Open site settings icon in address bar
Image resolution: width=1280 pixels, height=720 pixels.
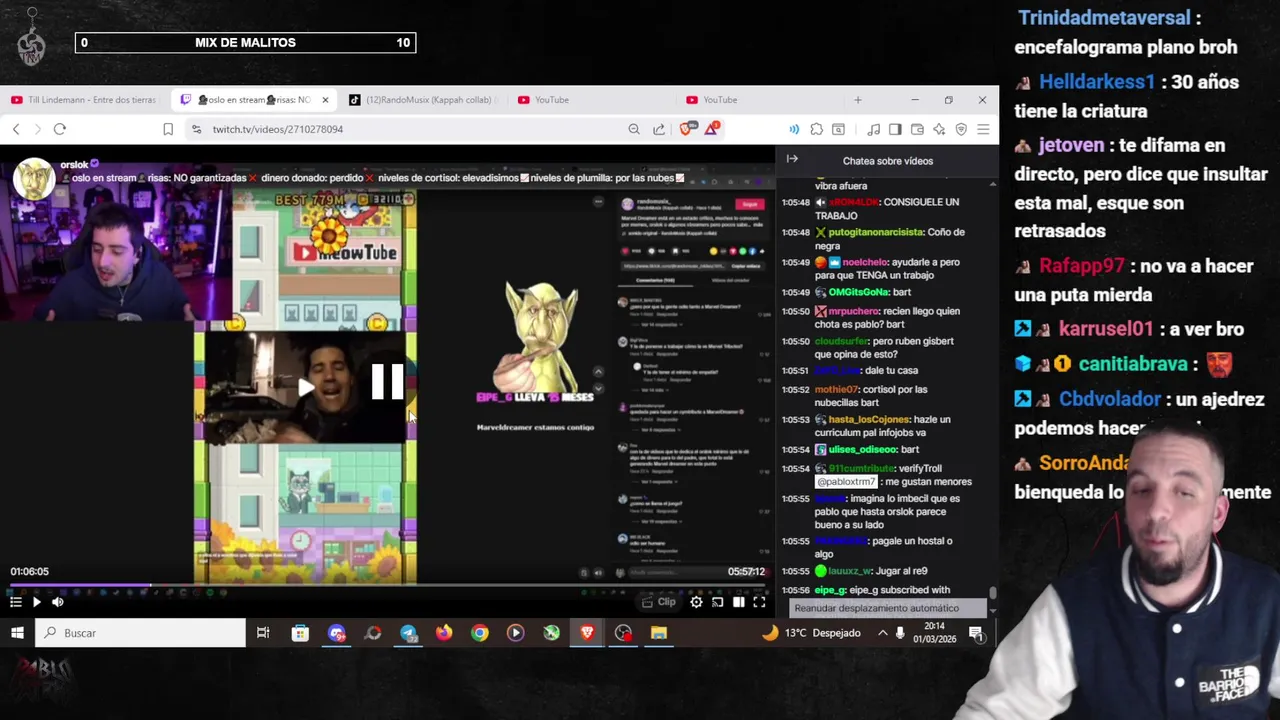197,129
